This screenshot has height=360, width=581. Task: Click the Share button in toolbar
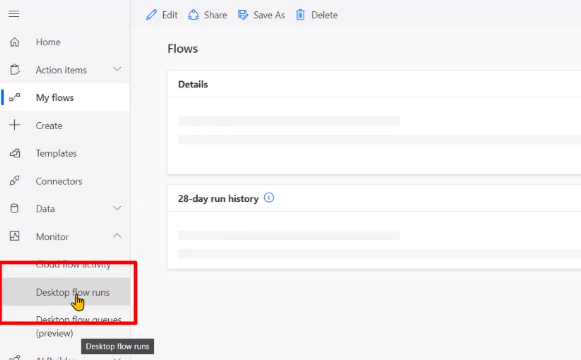click(x=207, y=15)
